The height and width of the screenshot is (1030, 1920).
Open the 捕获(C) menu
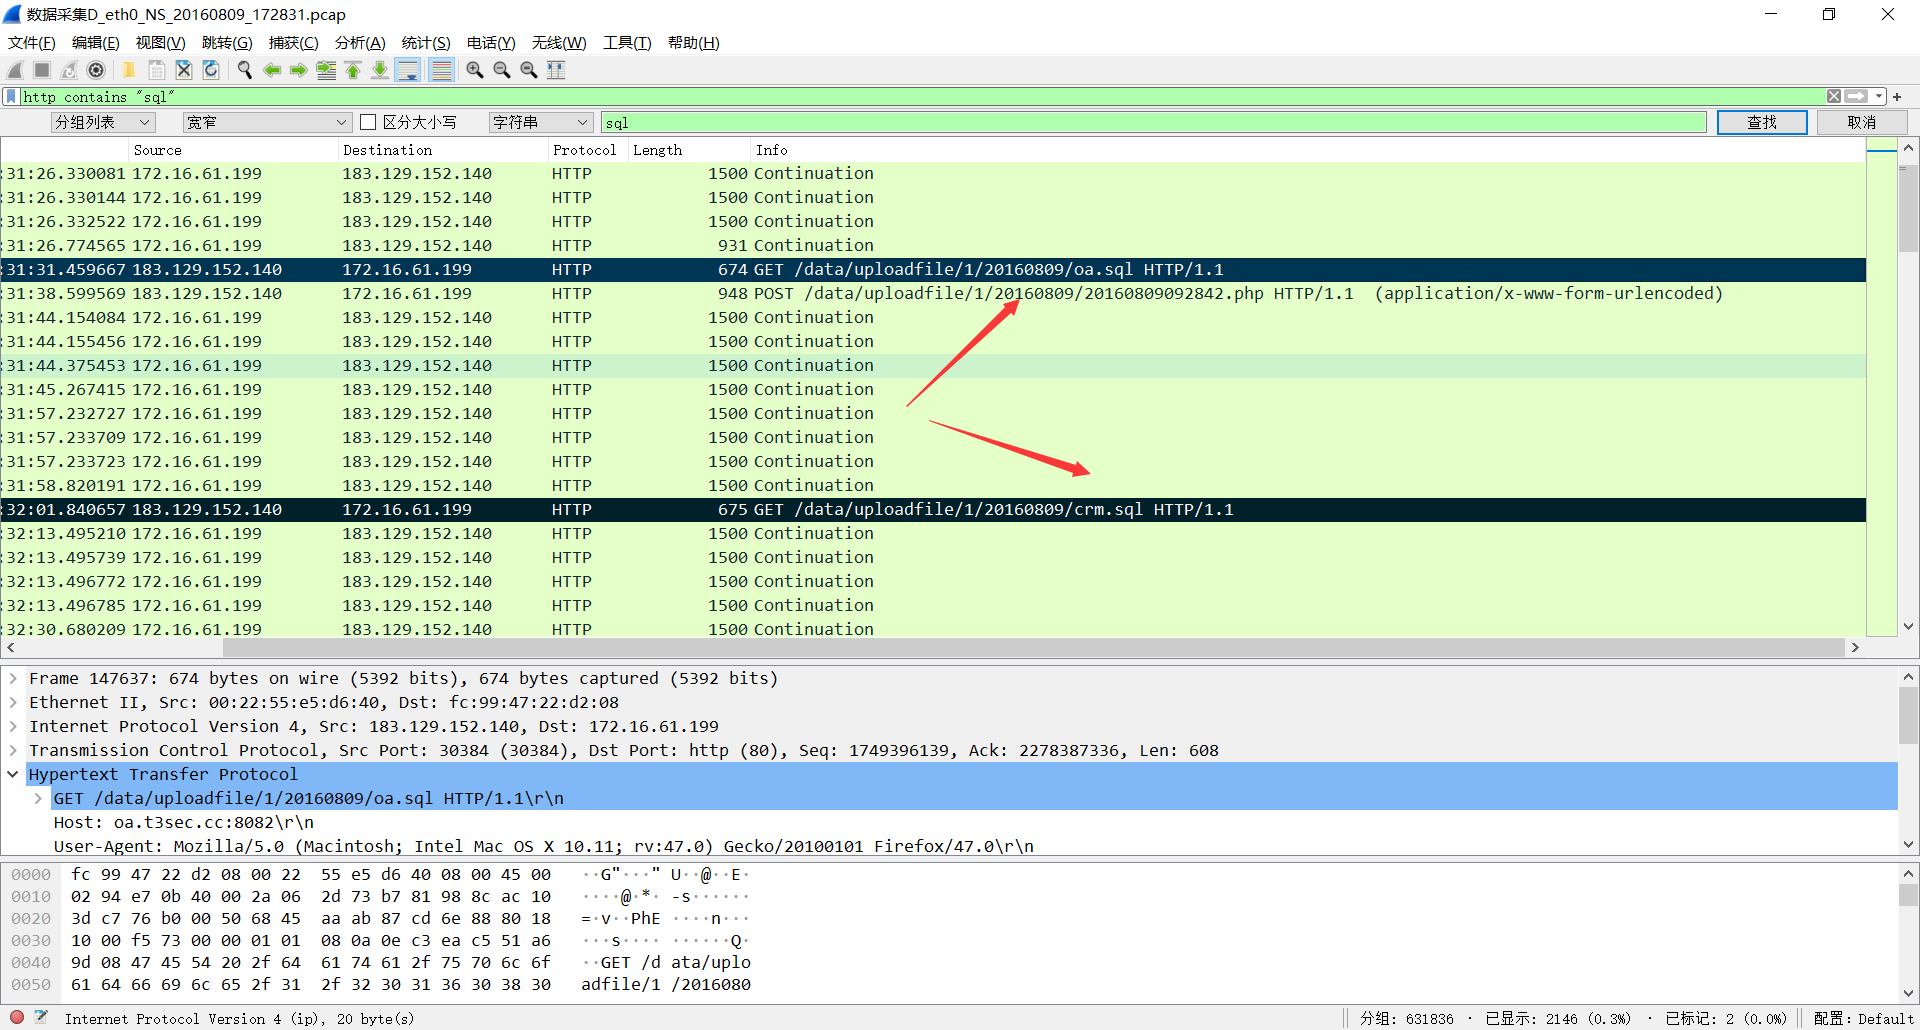(x=294, y=43)
